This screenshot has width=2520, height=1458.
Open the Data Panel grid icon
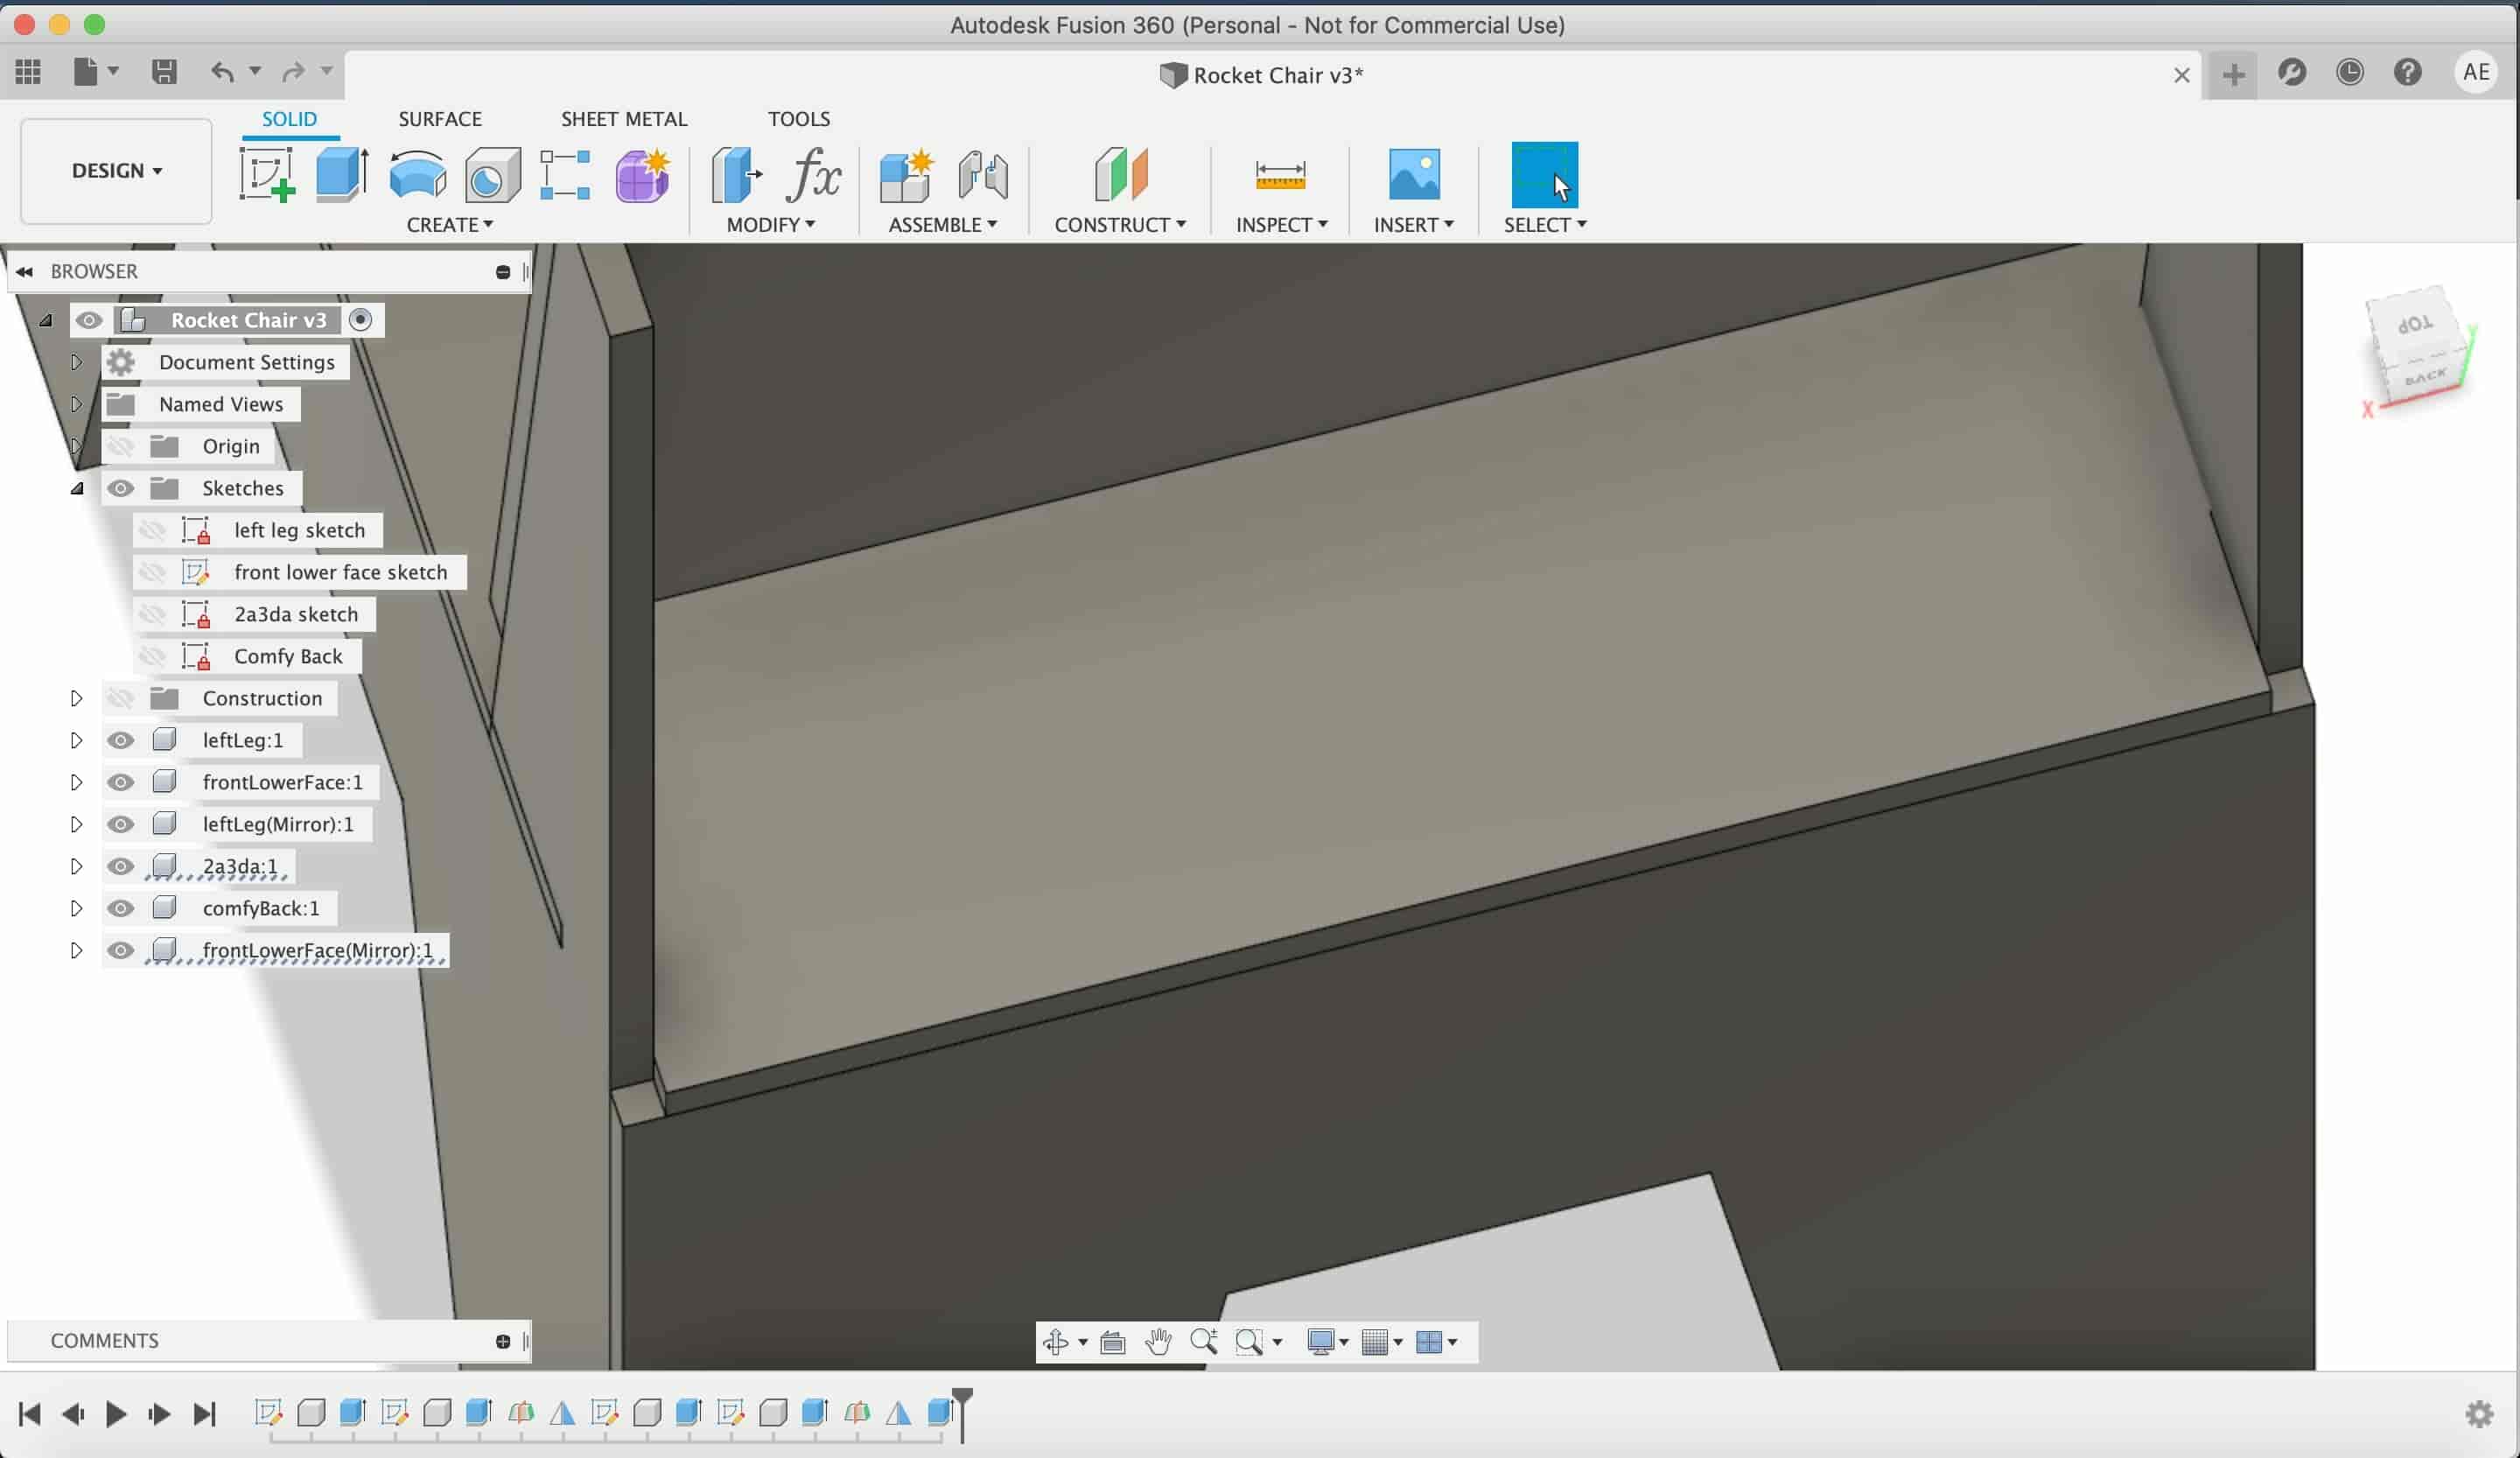[x=28, y=71]
